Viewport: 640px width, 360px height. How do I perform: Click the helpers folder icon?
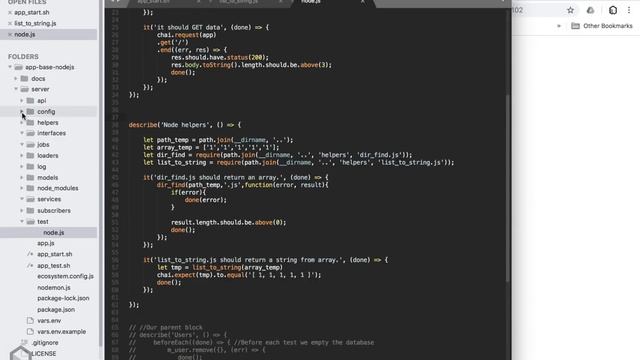(x=30, y=122)
